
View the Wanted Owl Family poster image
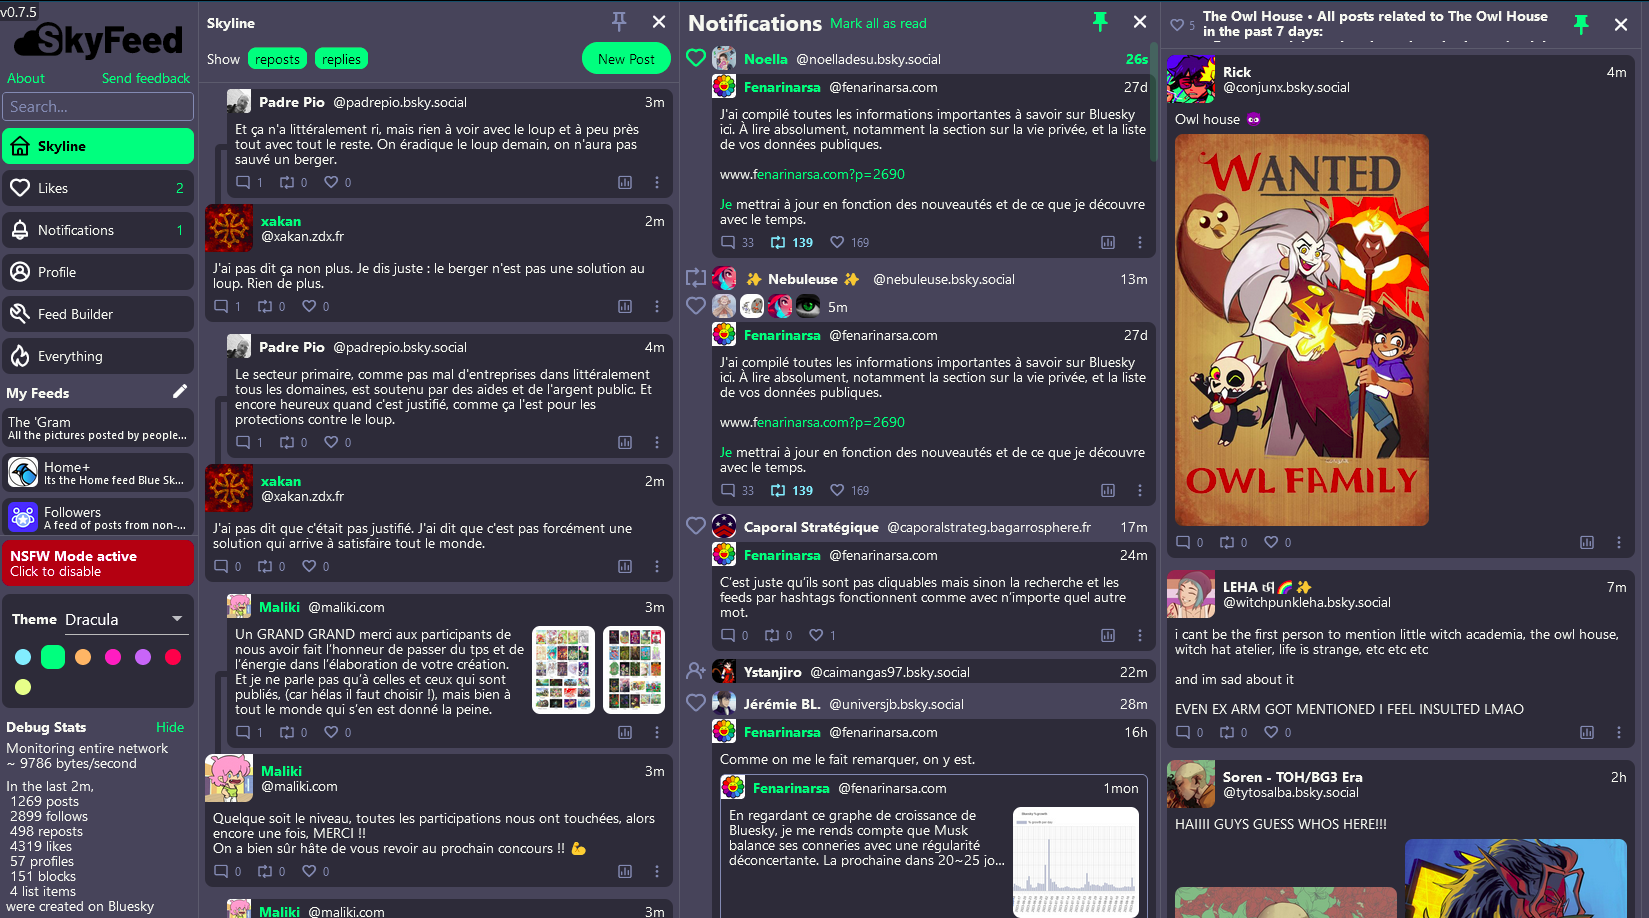1302,330
